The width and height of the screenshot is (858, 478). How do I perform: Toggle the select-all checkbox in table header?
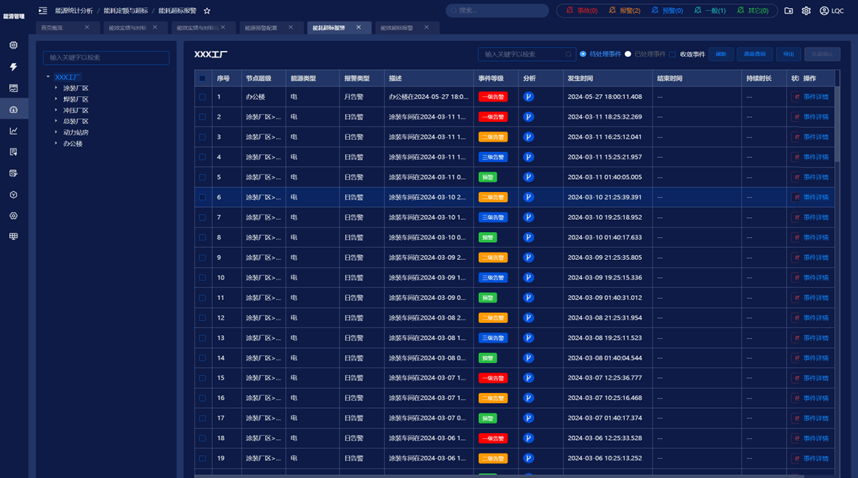(x=202, y=78)
